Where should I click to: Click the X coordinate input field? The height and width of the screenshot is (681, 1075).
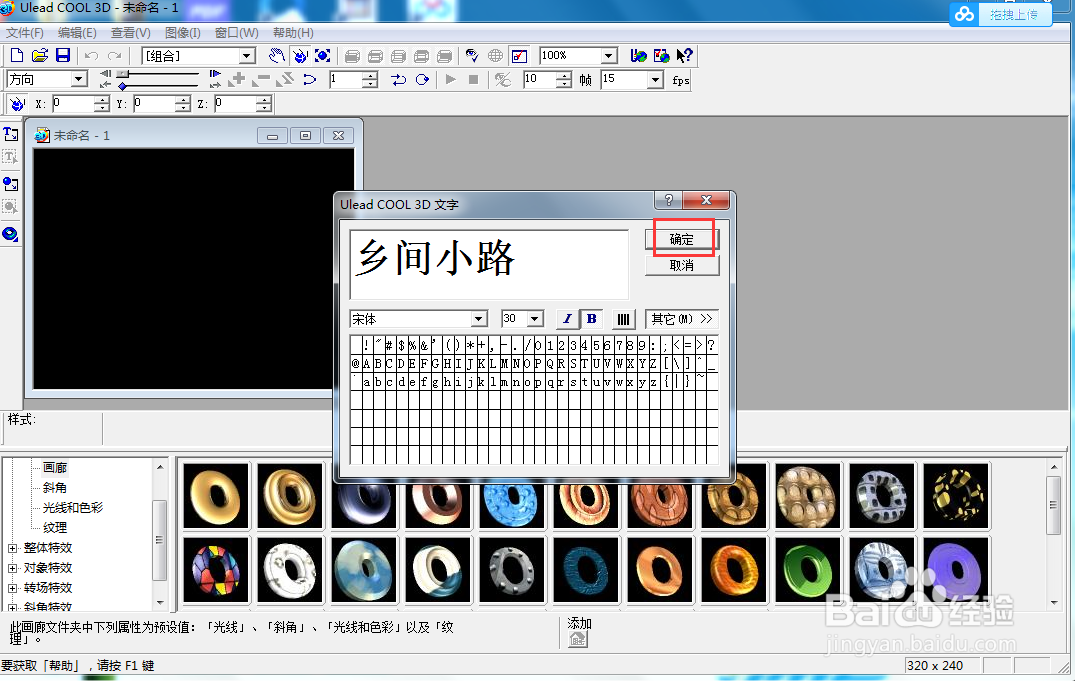(x=73, y=104)
